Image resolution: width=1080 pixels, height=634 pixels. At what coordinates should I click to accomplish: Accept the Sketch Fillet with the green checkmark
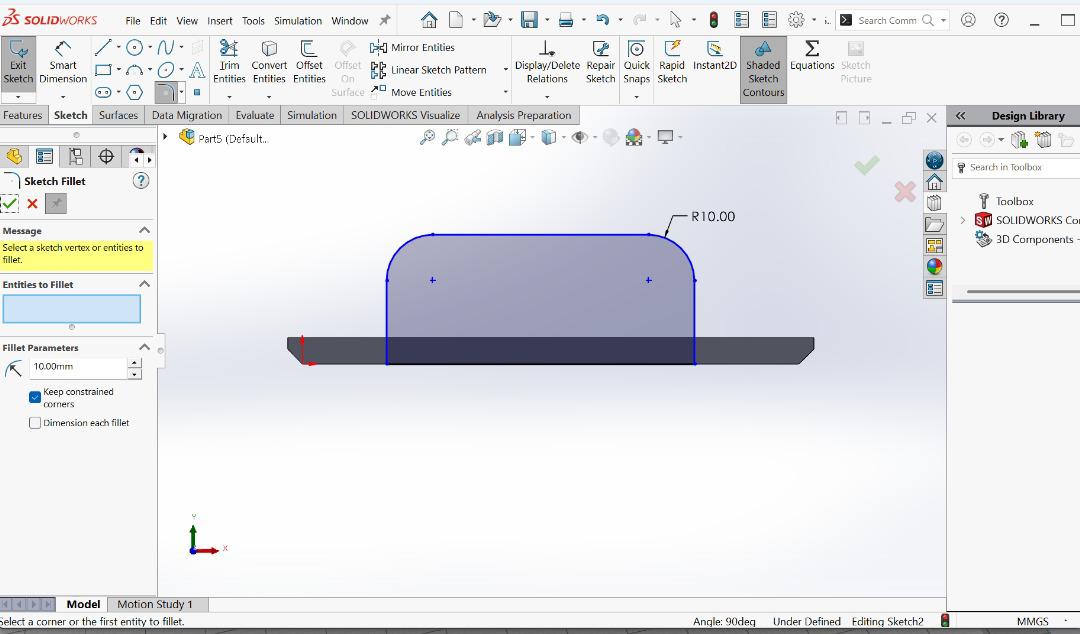coord(10,203)
